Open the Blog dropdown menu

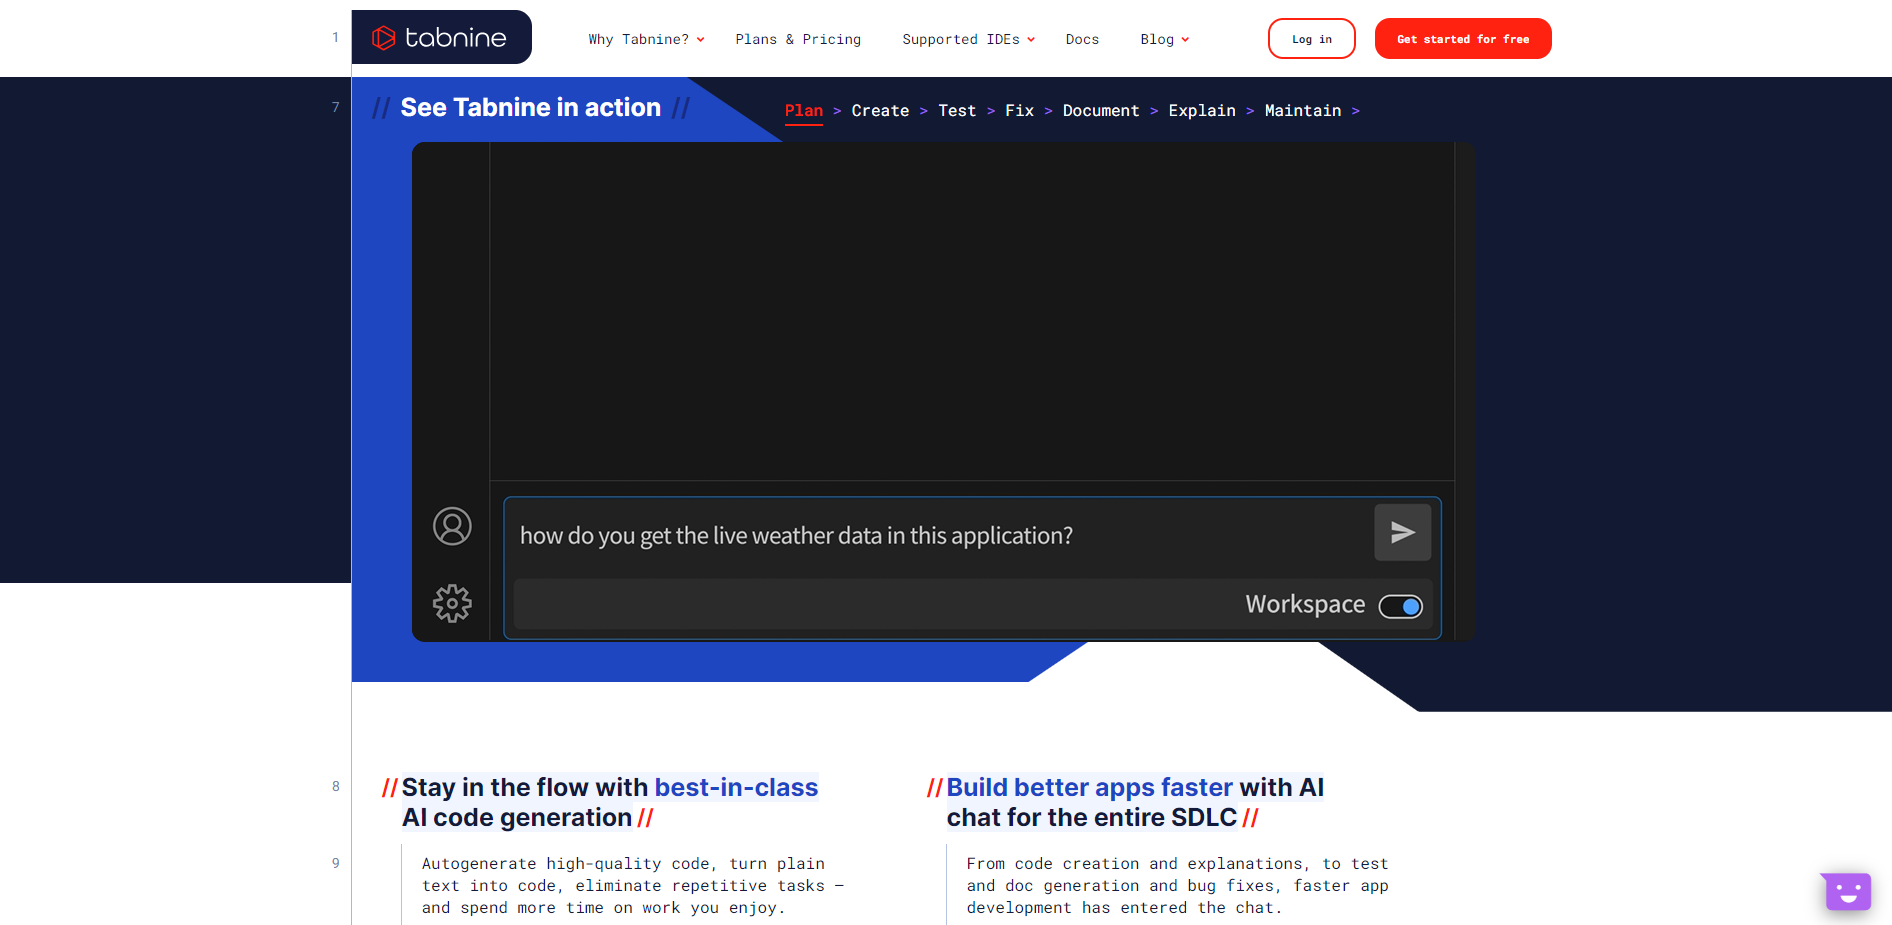coord(1164,40)
